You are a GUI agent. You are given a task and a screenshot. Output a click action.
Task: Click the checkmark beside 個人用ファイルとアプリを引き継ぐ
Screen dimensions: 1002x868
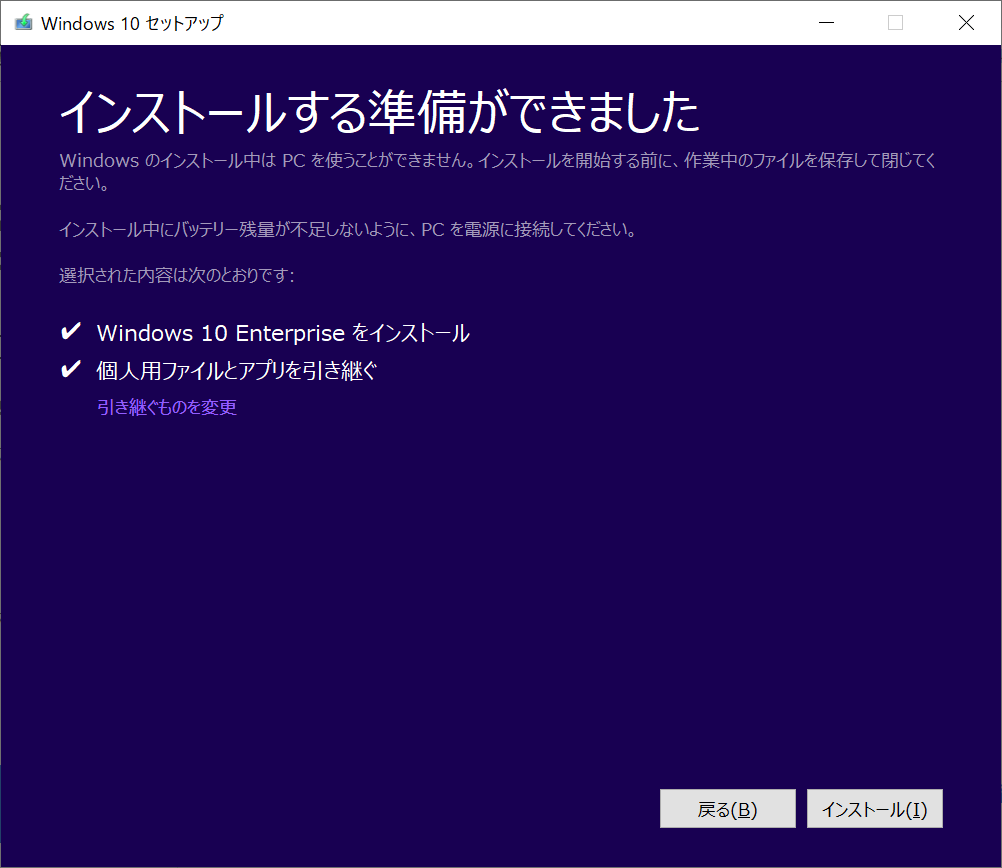point(70,369)
